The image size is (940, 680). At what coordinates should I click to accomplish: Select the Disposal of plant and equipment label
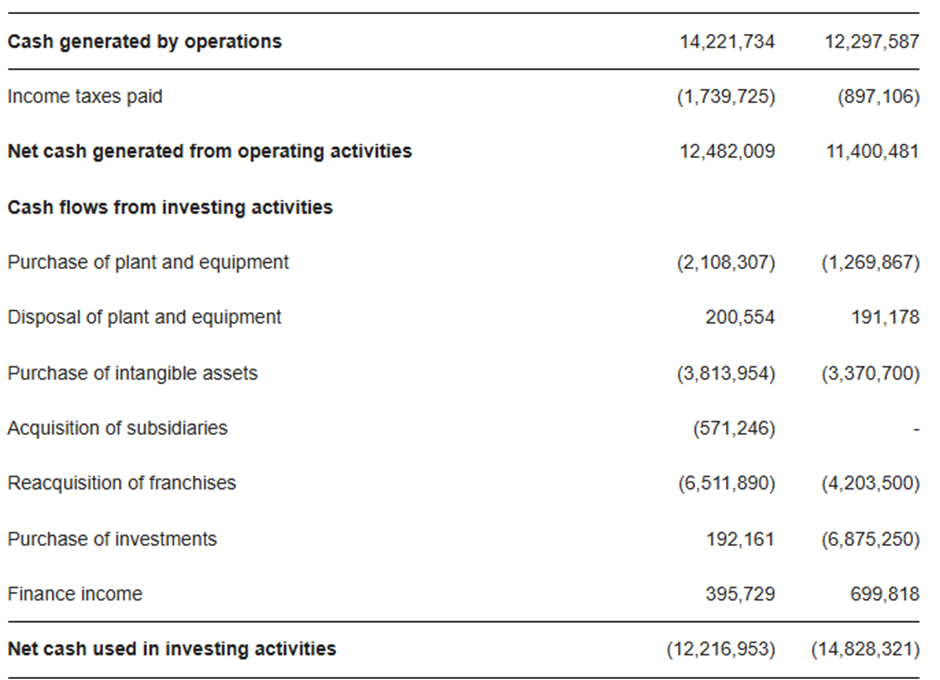pos(144,317)
